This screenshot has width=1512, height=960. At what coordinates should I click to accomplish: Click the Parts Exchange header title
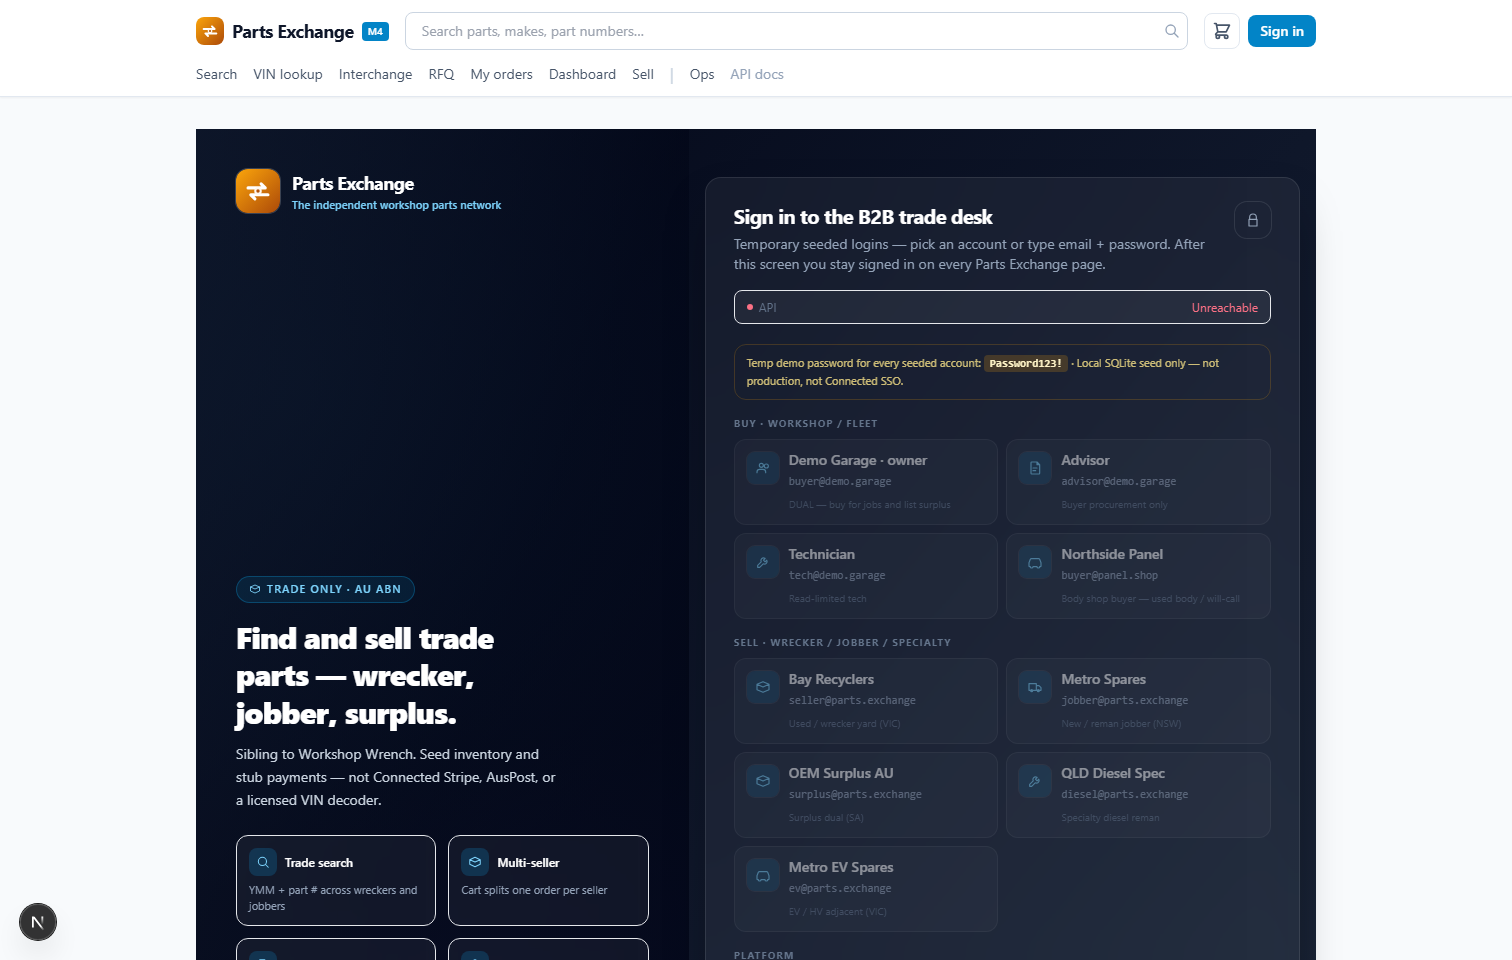point(293,31)
